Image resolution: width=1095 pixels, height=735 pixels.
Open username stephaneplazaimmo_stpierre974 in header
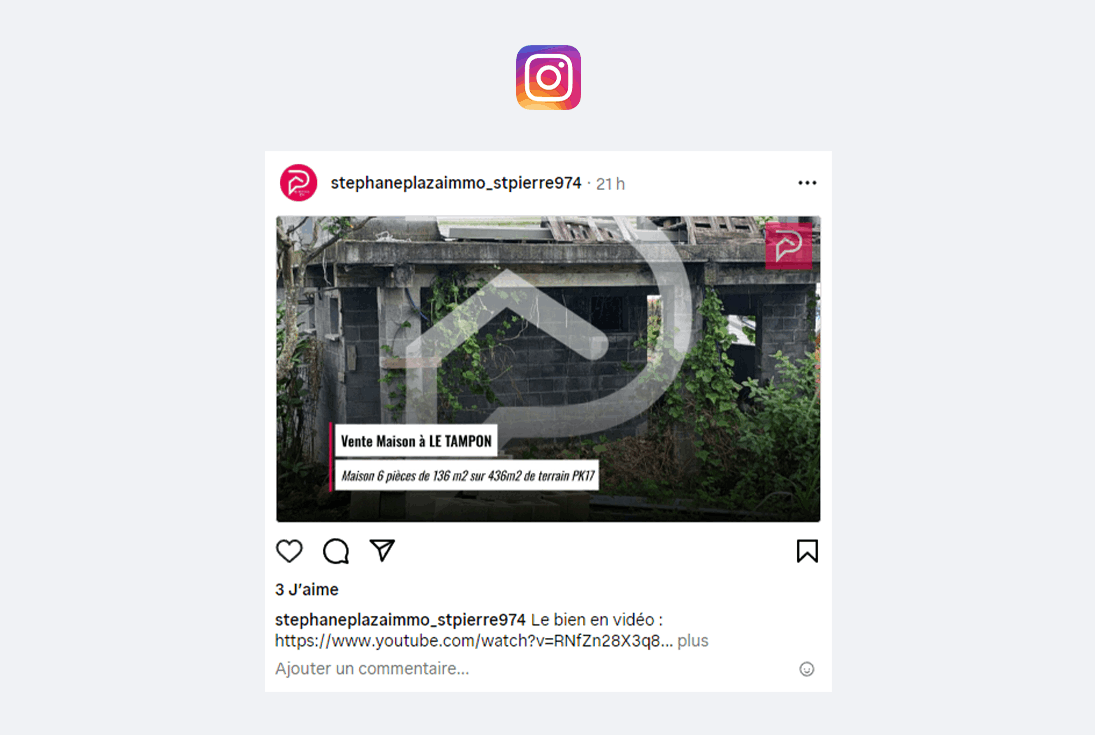[456, 183]
